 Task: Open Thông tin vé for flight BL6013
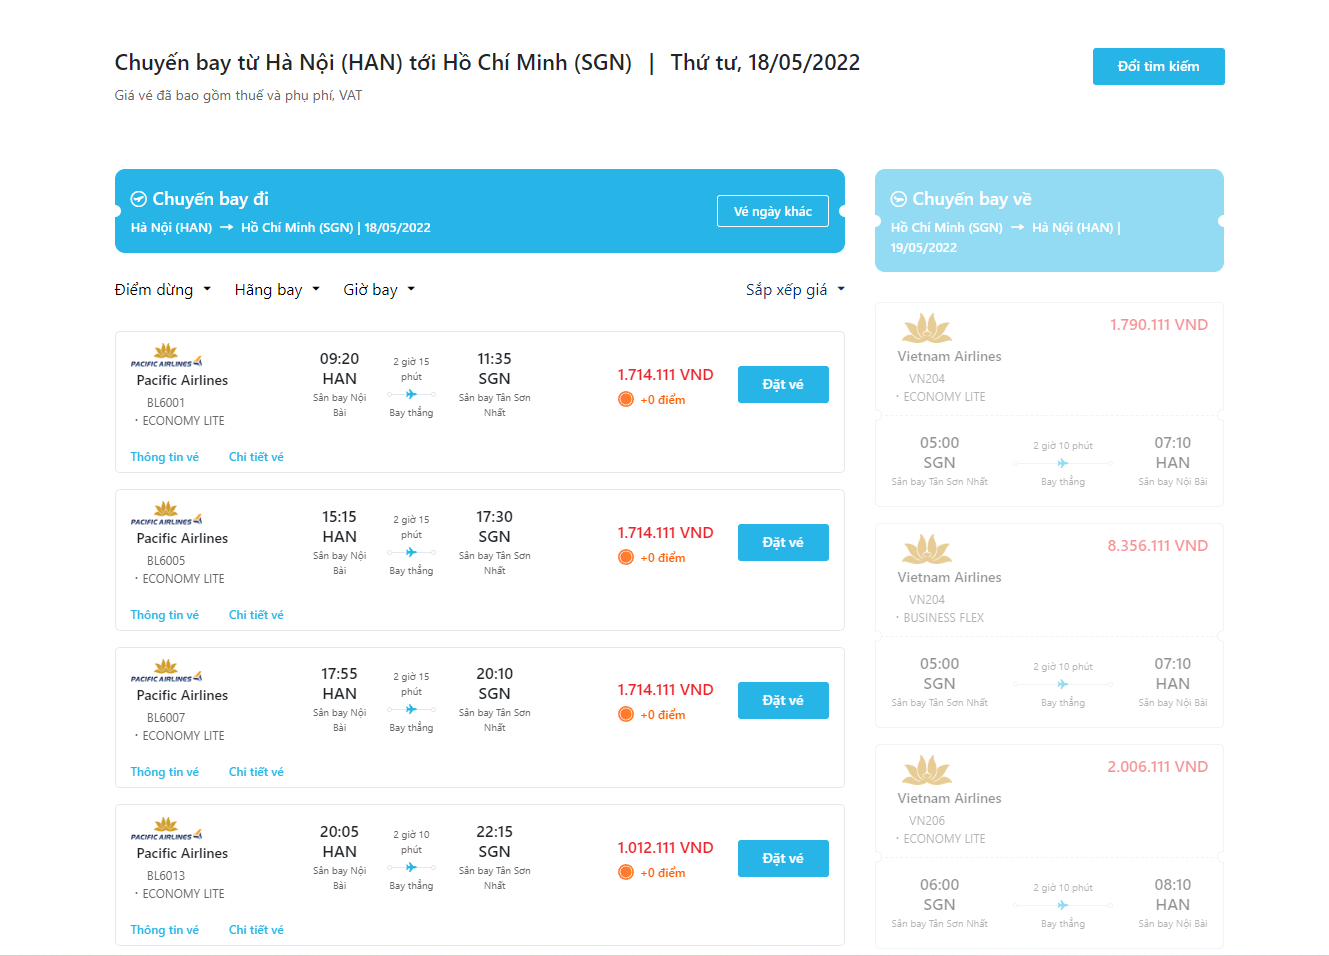click(x=165, y=930)
